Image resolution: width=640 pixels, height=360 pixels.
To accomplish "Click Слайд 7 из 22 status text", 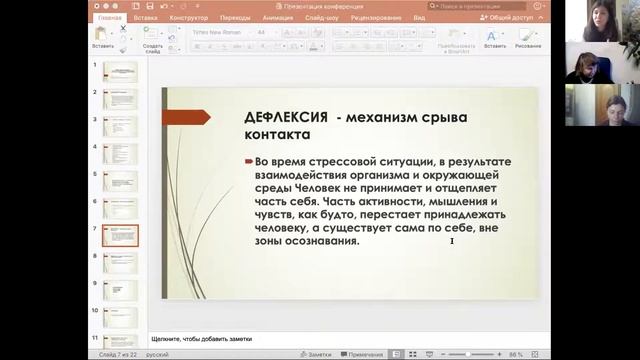I will tap(117, 354).
